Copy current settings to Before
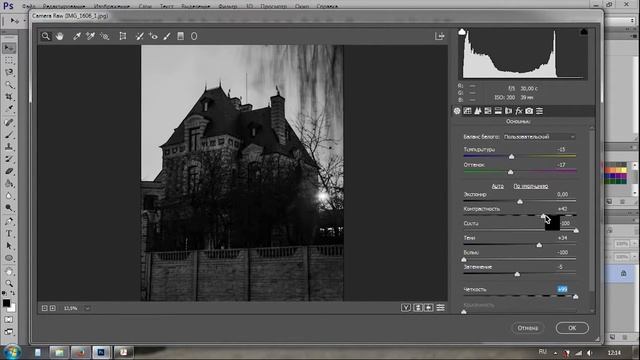Screen dimensions: 640x360 point(429,308)
